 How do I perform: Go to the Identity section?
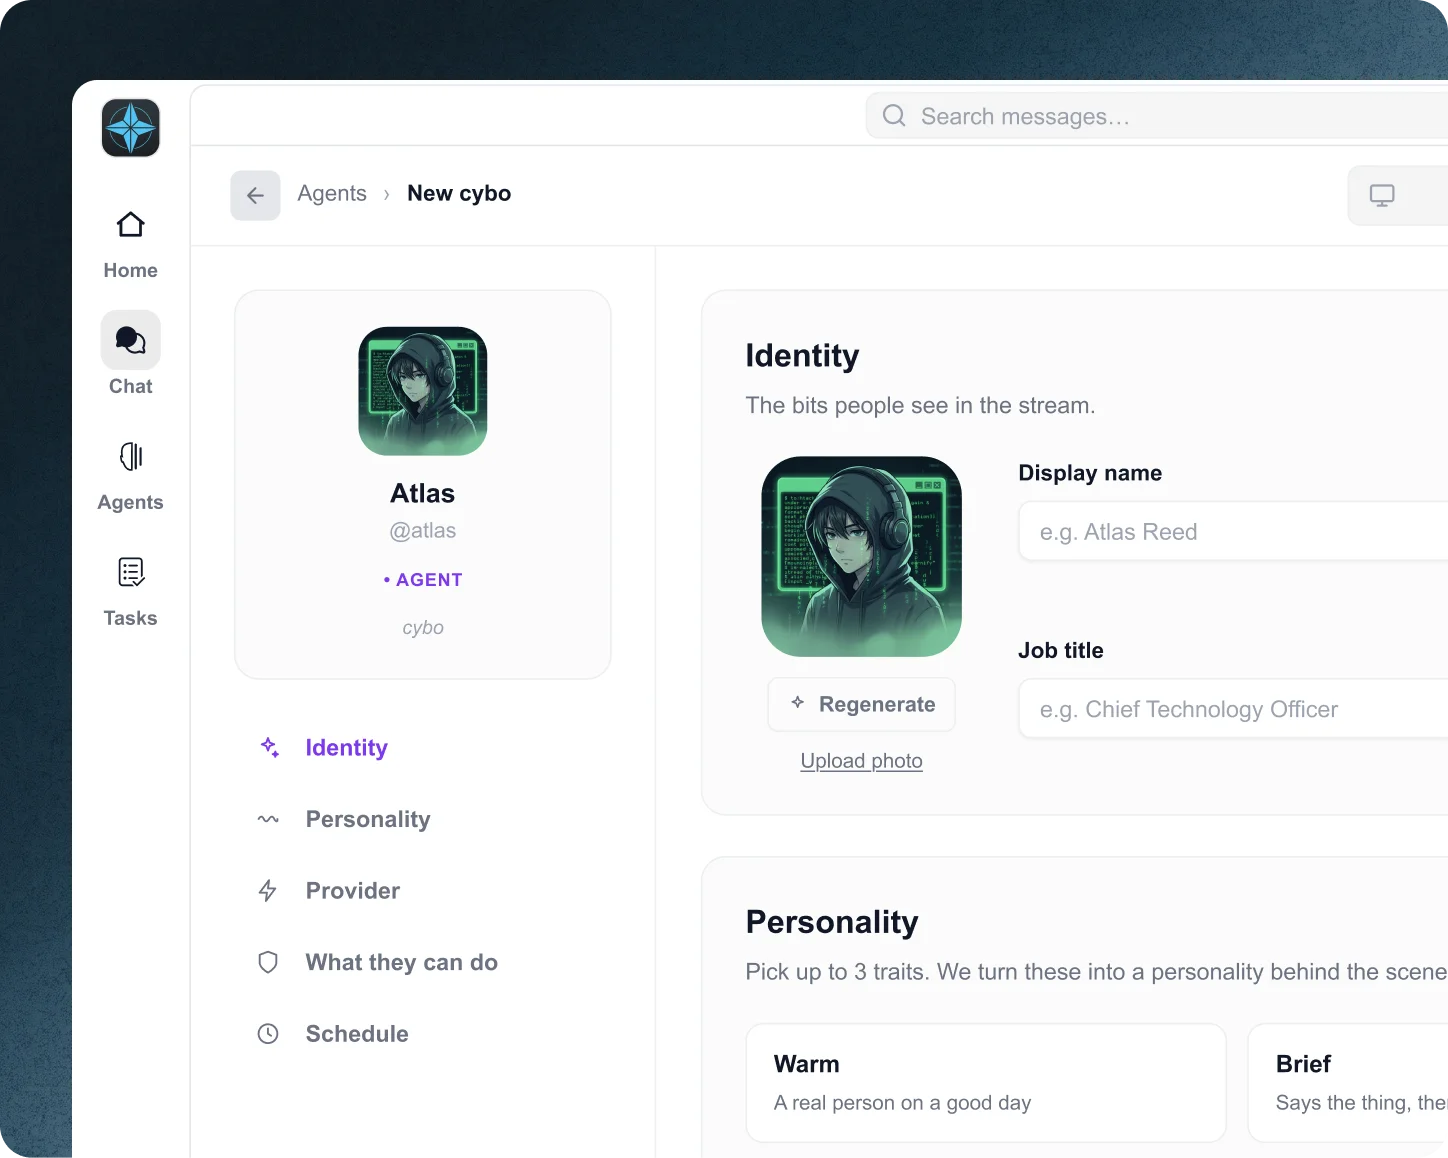[346, 748]
